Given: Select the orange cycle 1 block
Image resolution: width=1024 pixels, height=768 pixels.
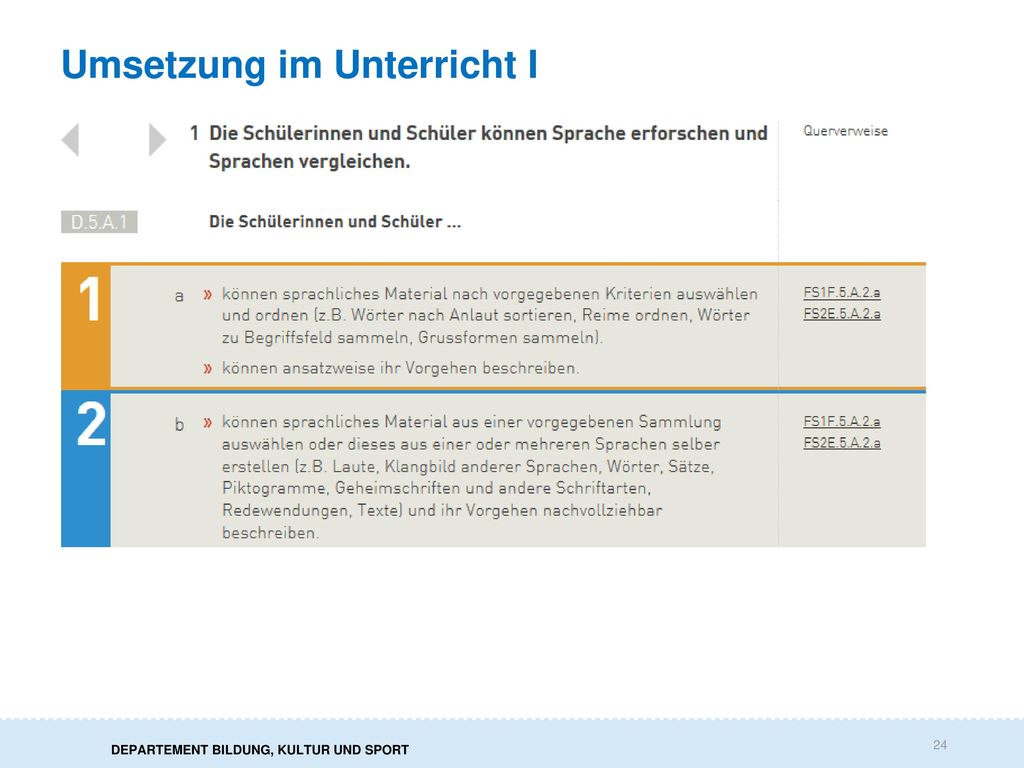Looking at the screenshot, I should [x=86, y=325].
